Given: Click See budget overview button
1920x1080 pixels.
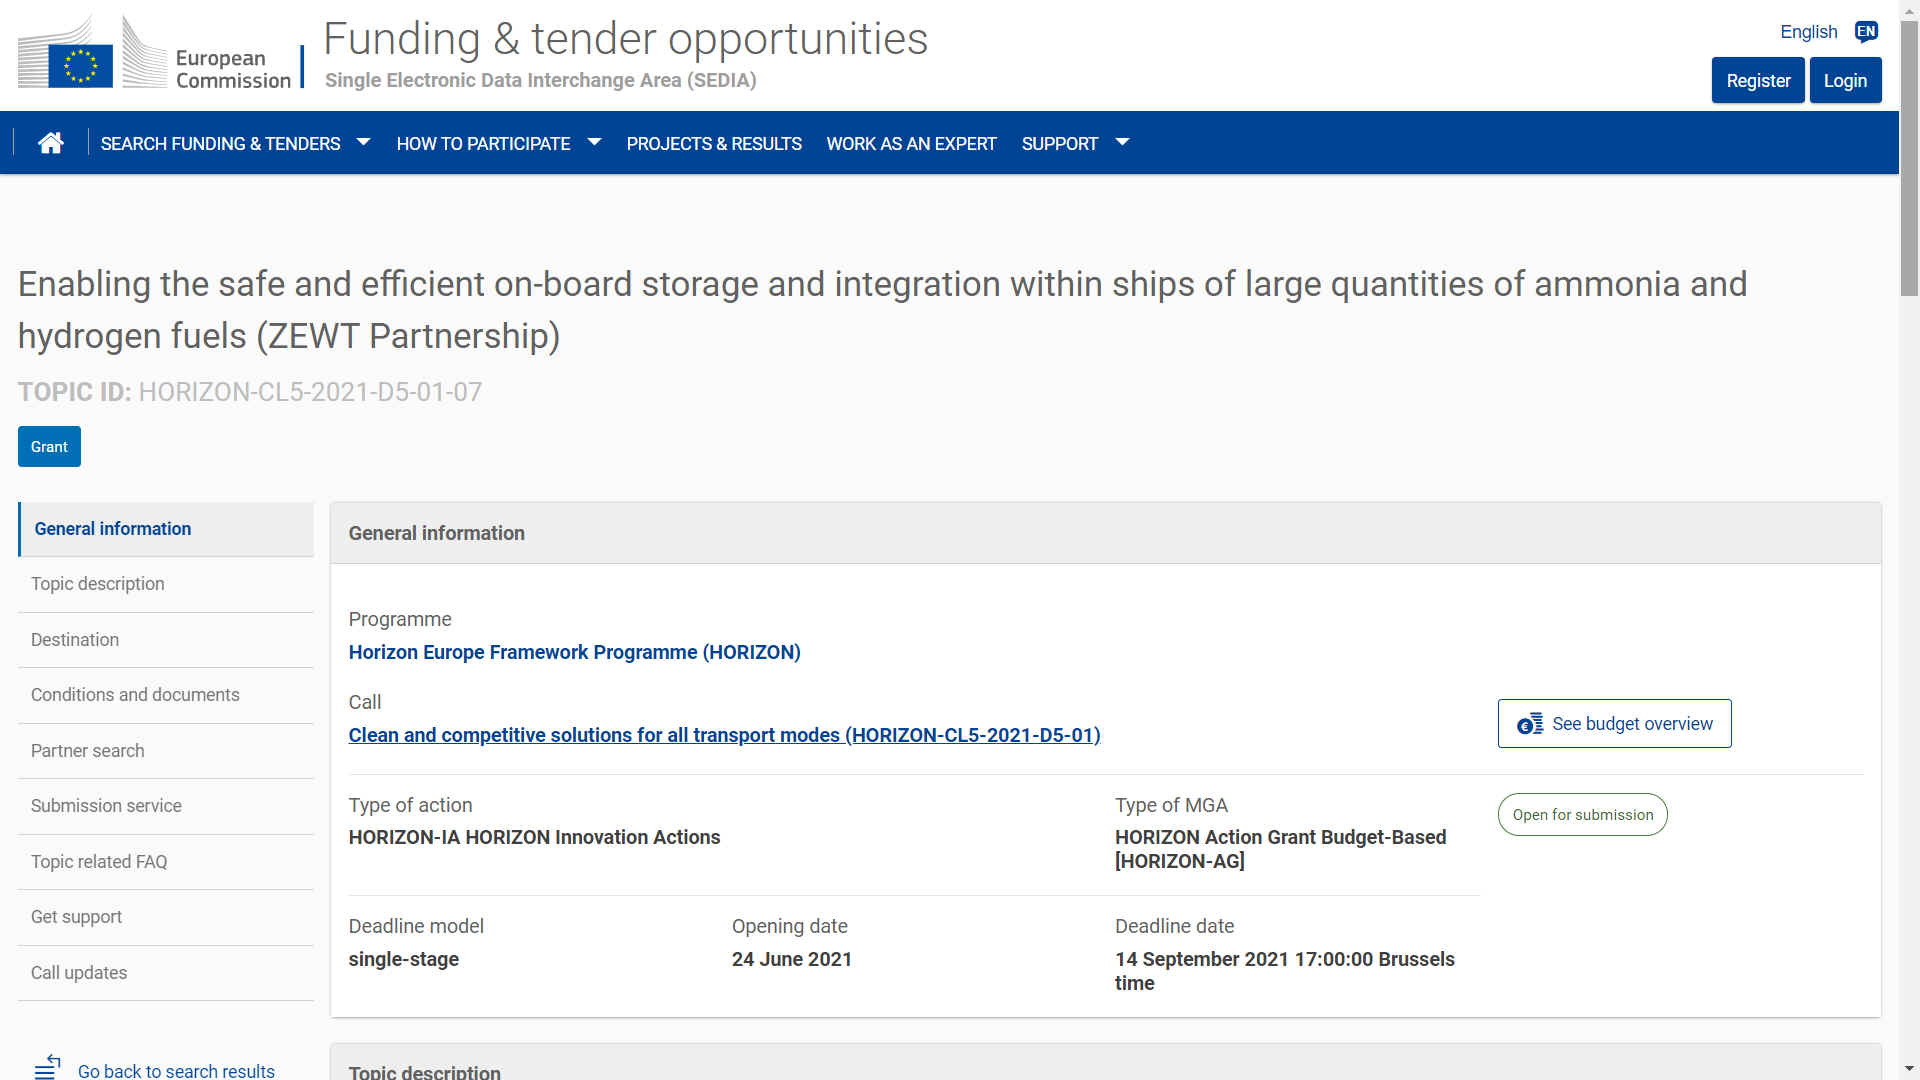Looking at the screenshot, I should [1614, 723].
